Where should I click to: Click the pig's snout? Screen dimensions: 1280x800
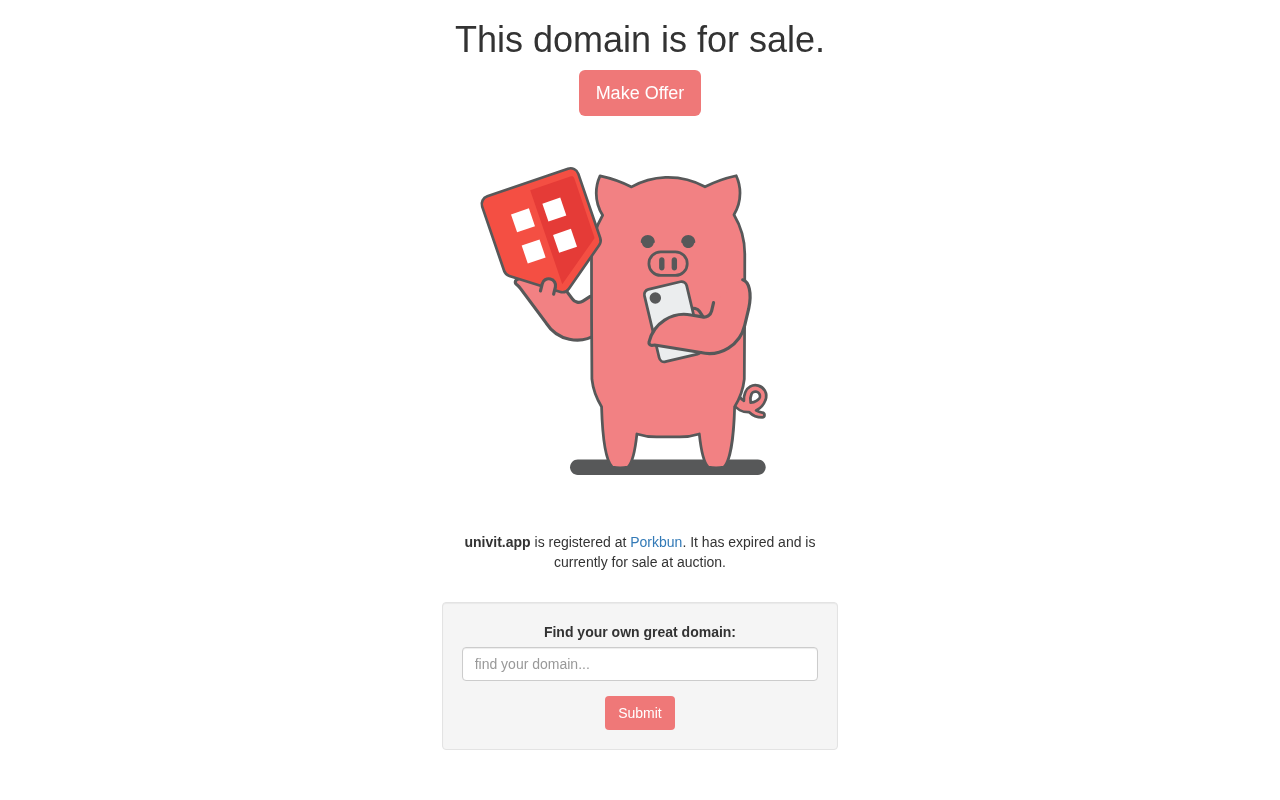(668, 264)
